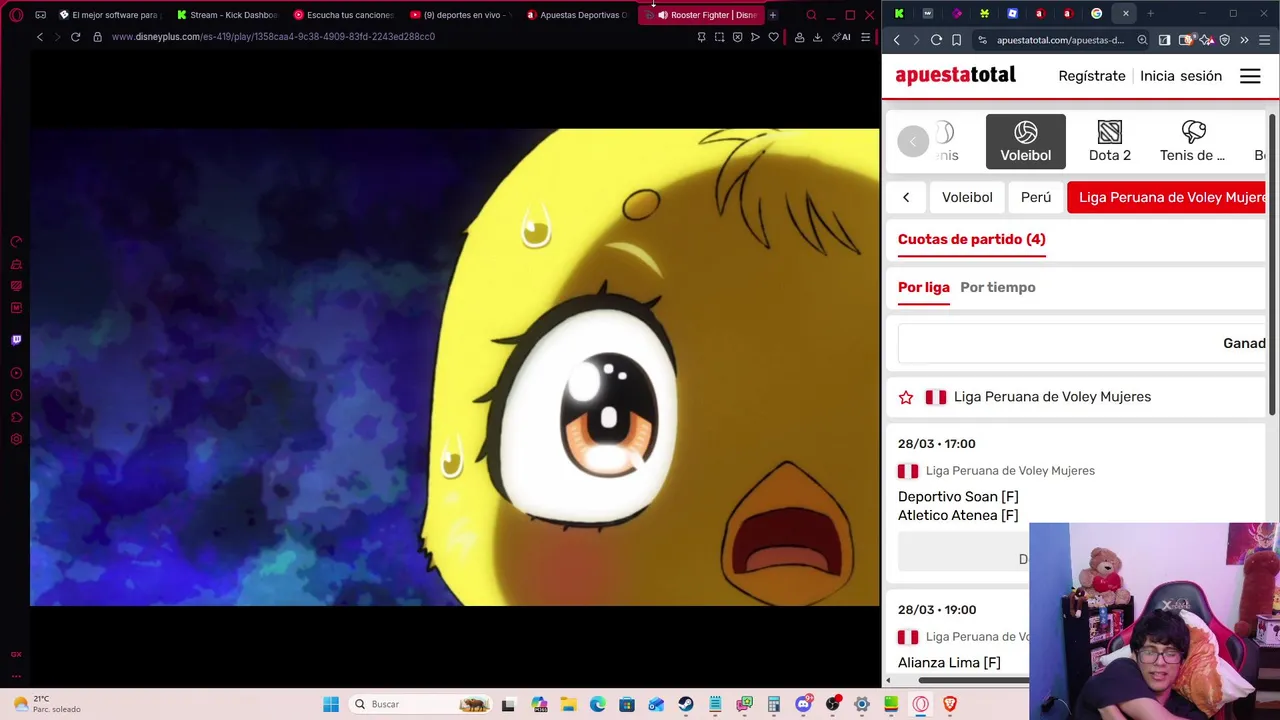This screenshot has height=720, width=1280.
Task: Open site settings in Brave address bar
Action: (x=983, y=40)
